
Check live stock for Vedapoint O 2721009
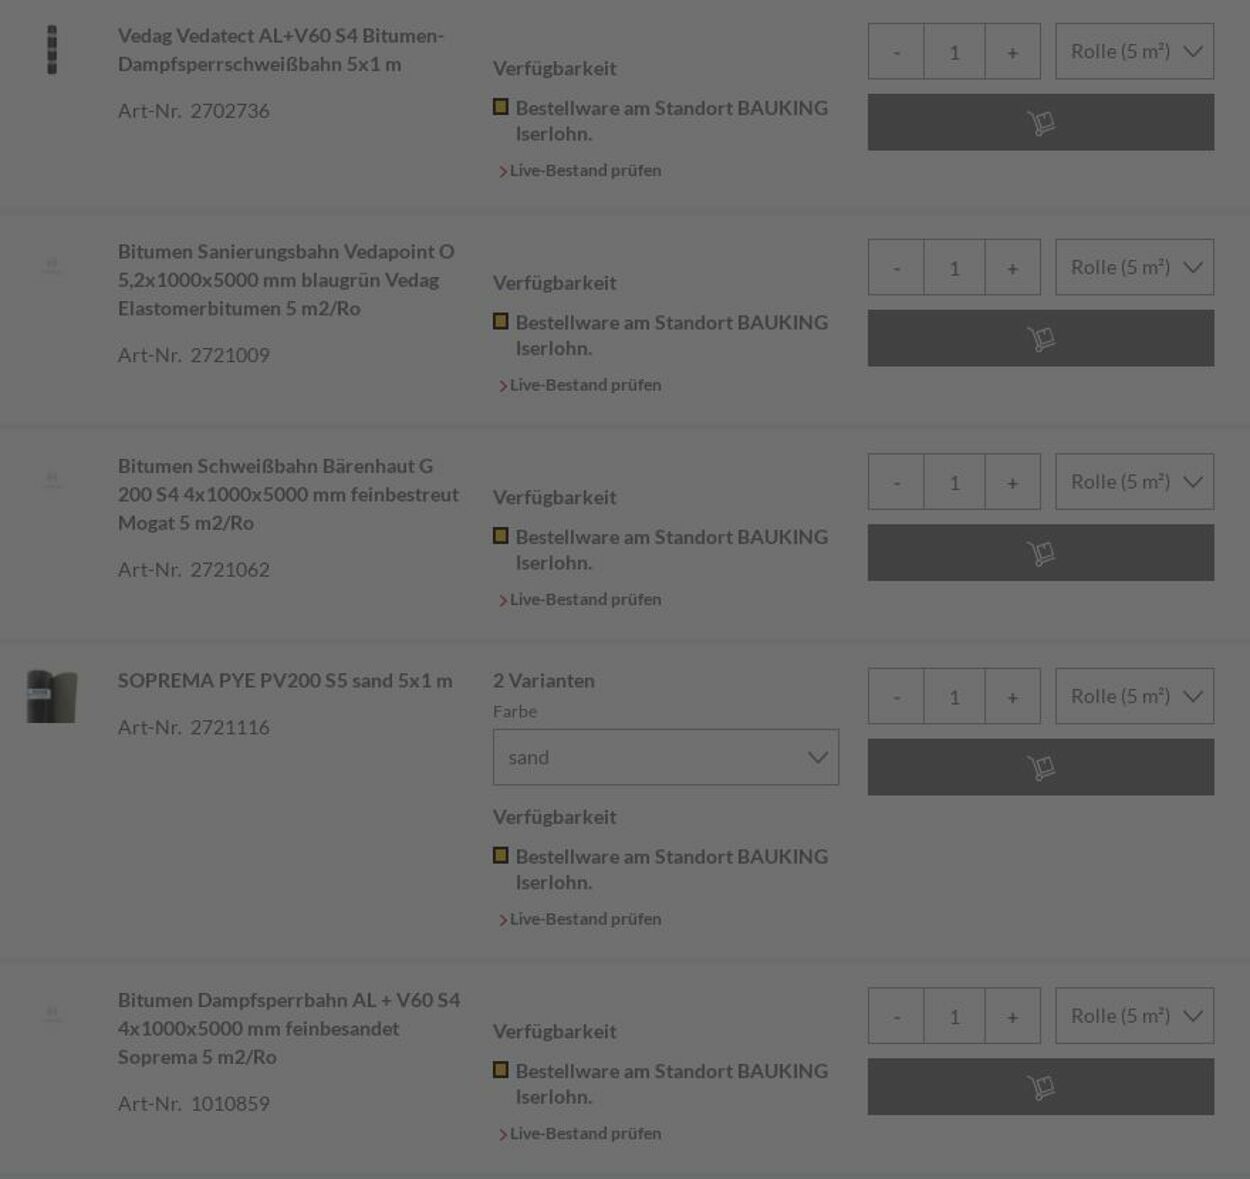tap(580, 385)
